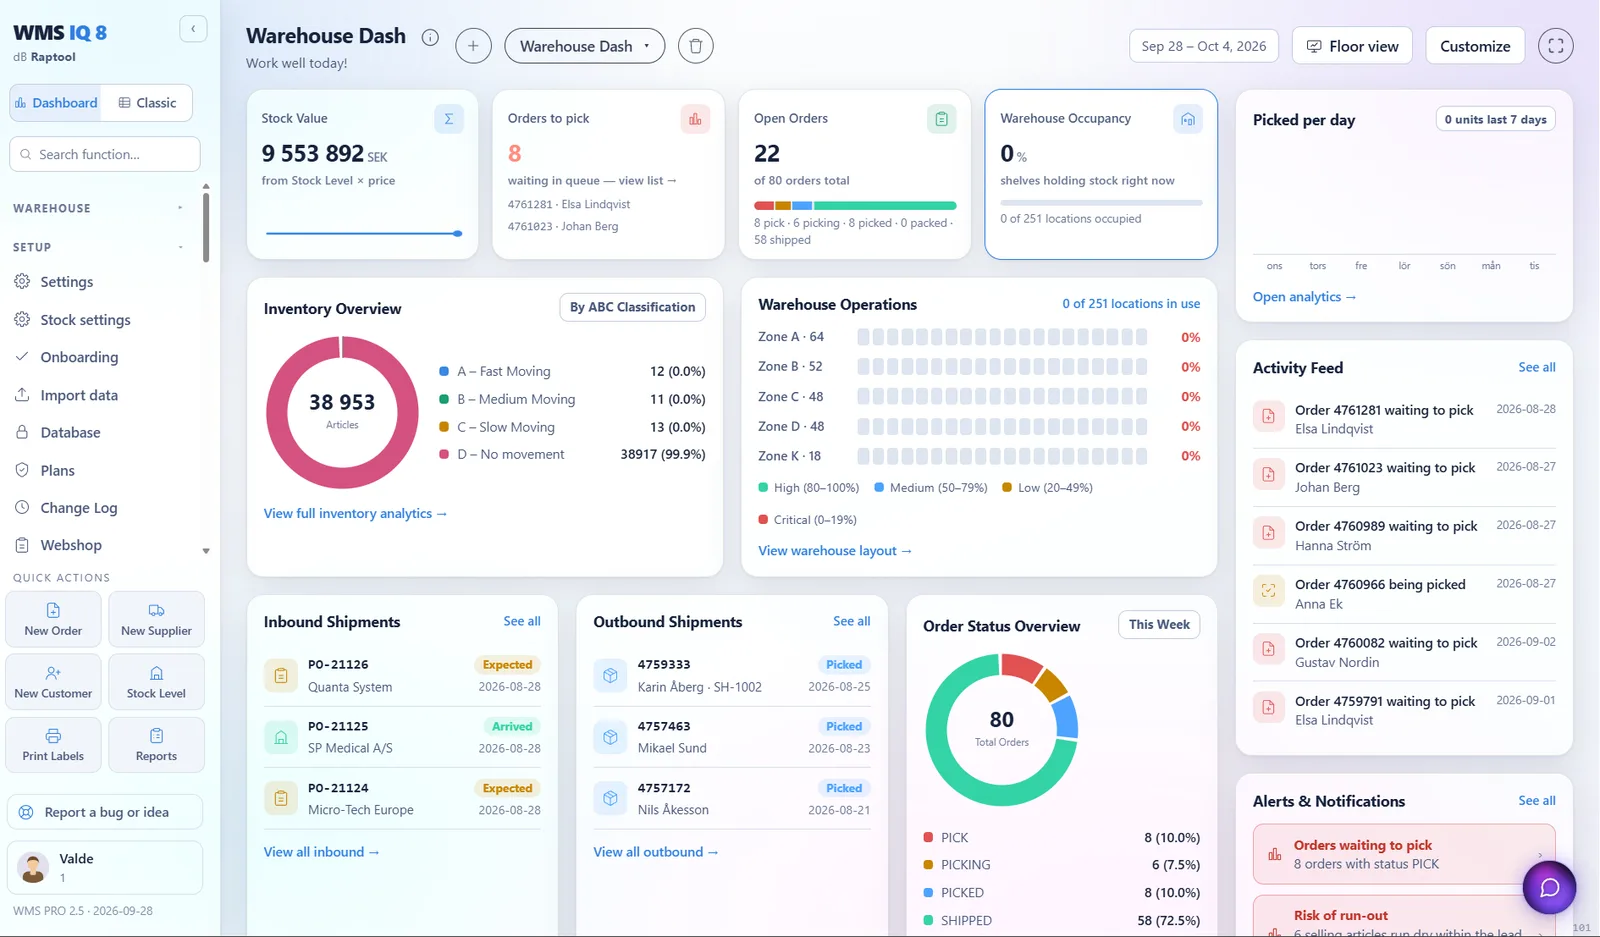The image size is (1600, 937).
Task: Click the Open Orders clipboard icon
Action: point(941,119)
